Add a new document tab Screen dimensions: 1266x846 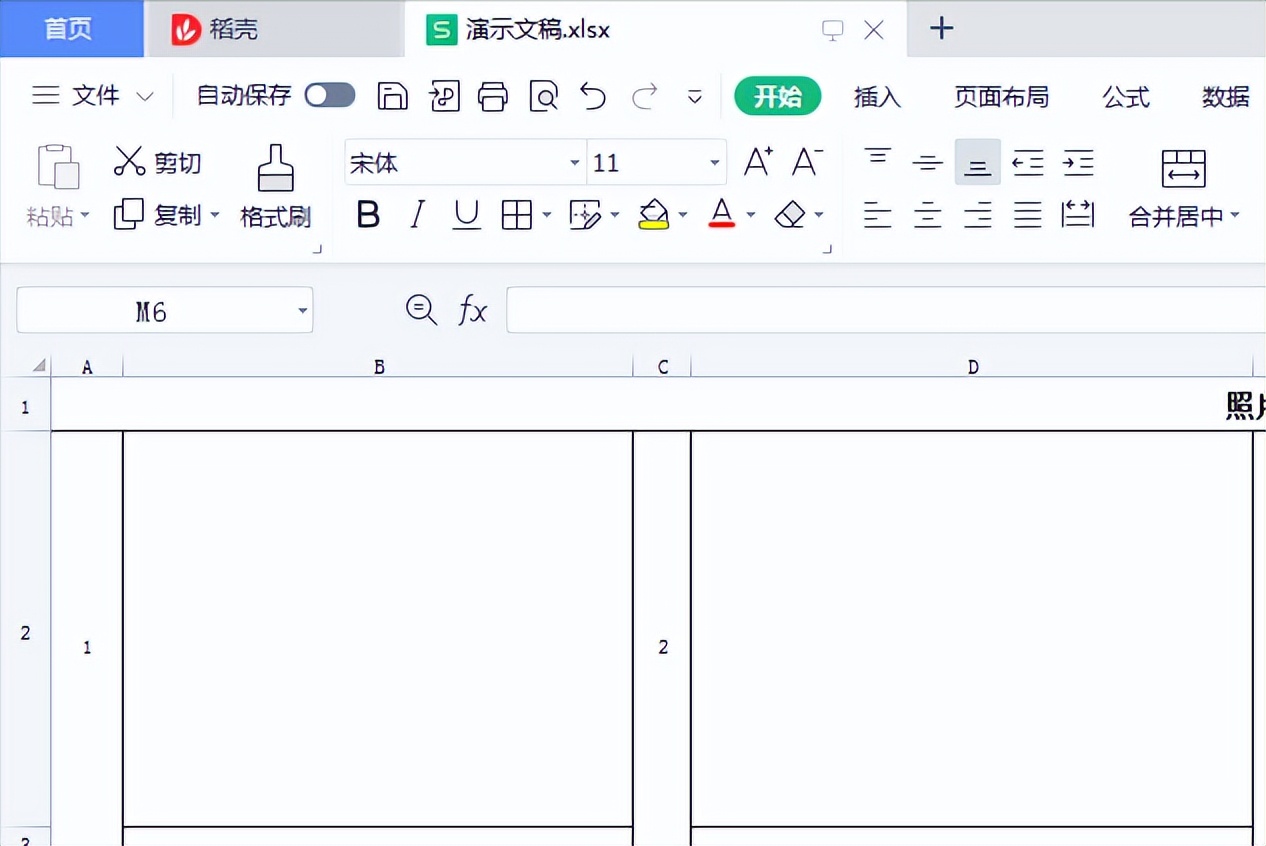(941, 29)
